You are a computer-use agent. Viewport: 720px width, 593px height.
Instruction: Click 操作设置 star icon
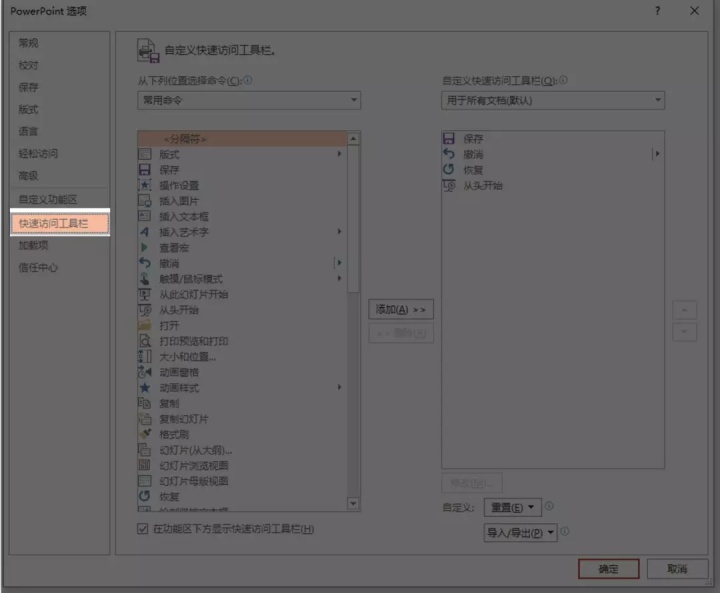point(145,186)
